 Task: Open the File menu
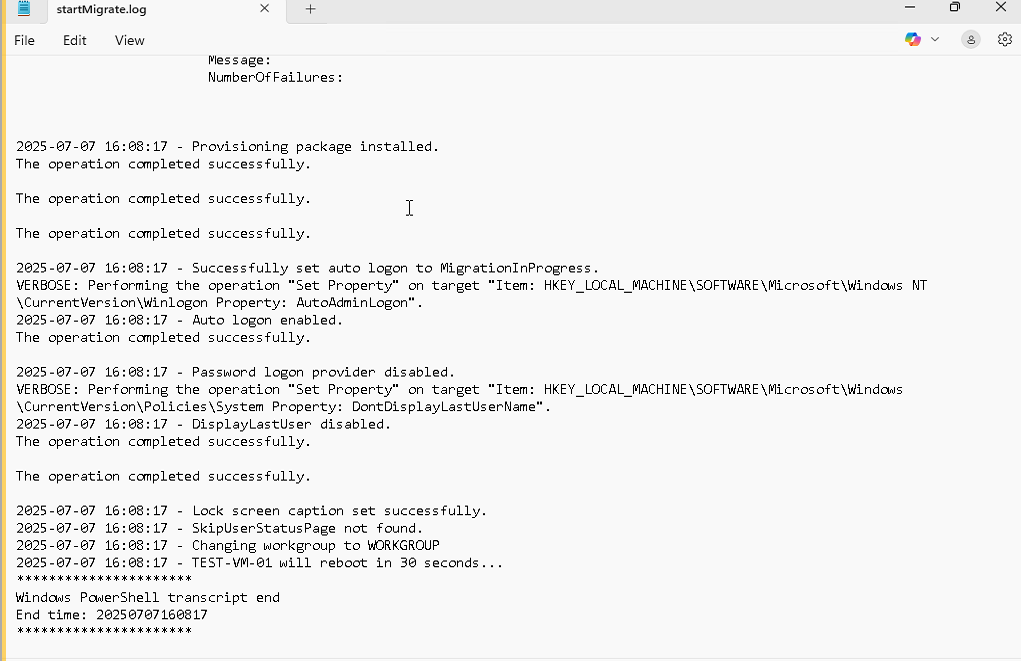click(23, 40)
